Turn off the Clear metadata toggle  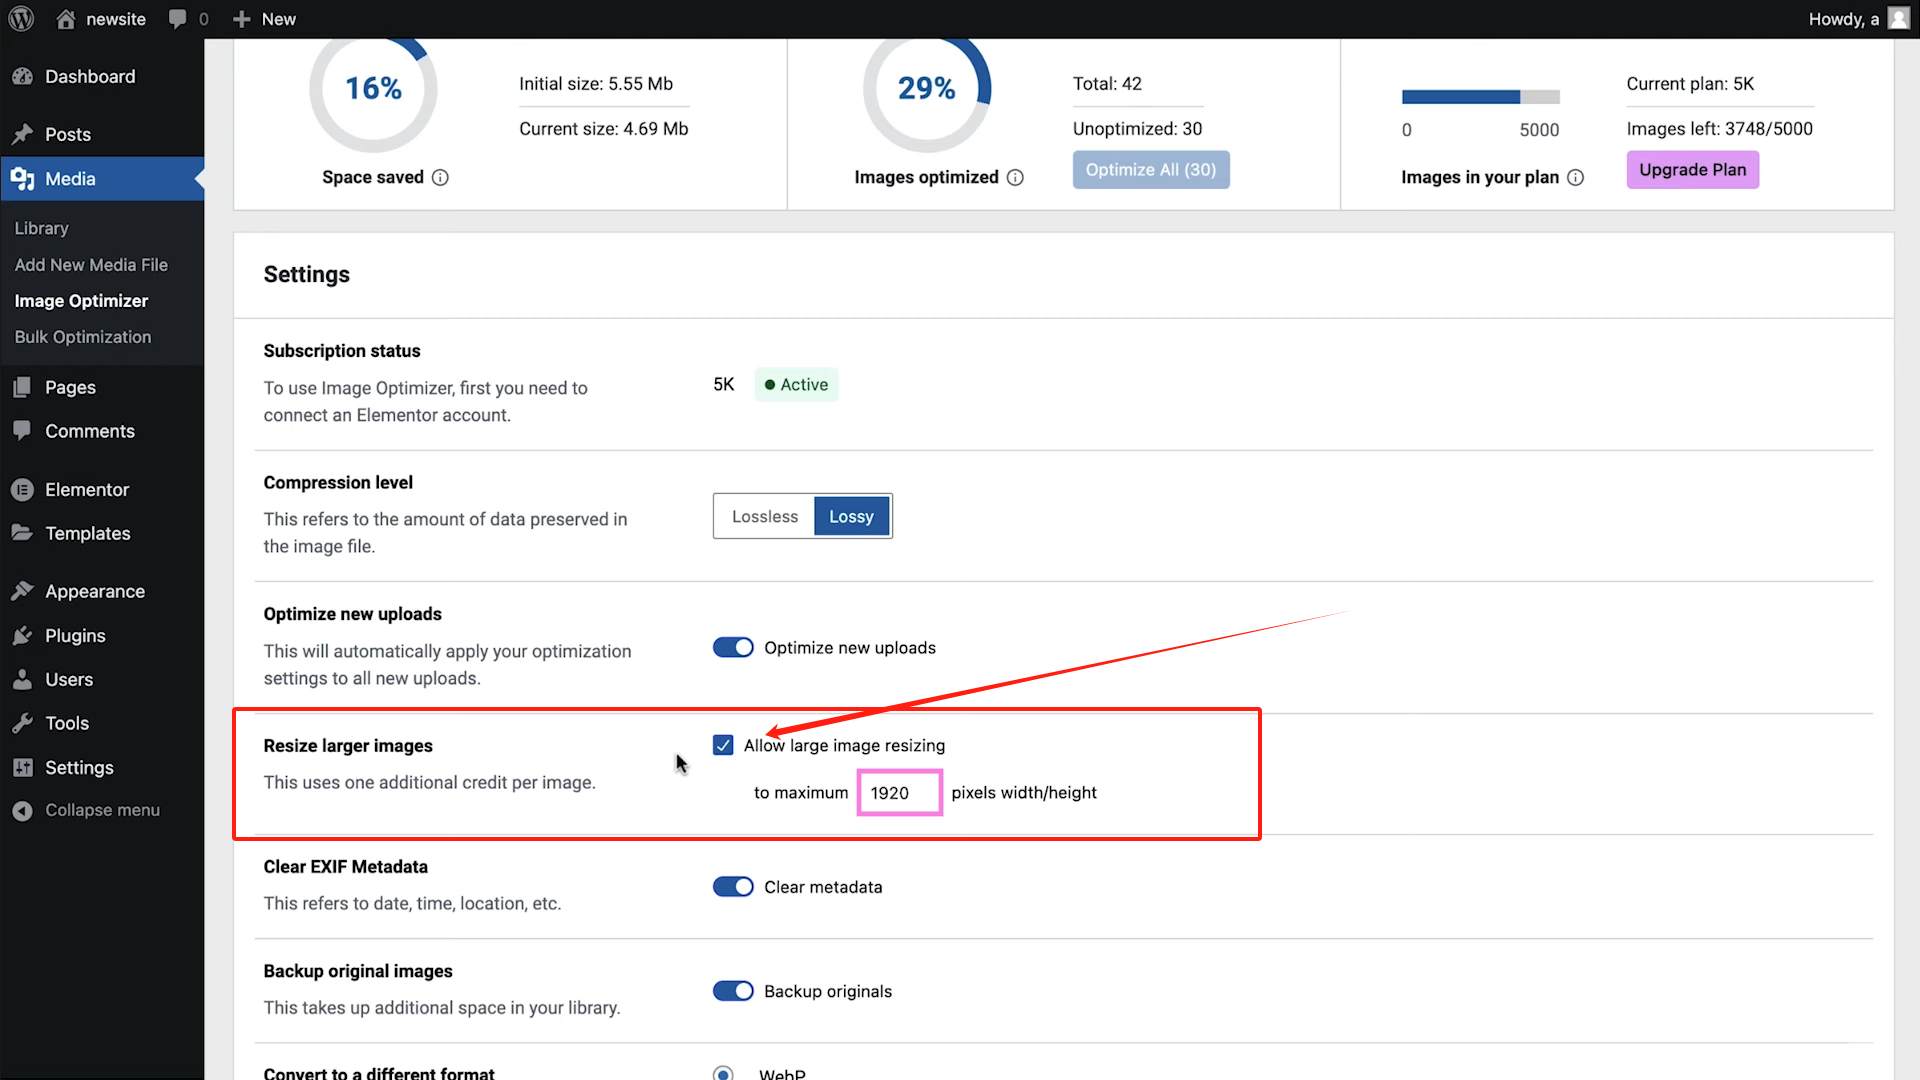tap(733, 886)
